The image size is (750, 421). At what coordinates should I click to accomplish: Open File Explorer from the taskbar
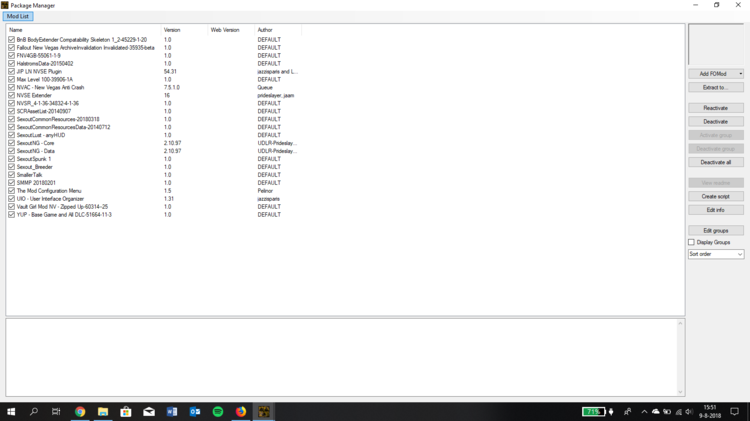click(103, 411)
